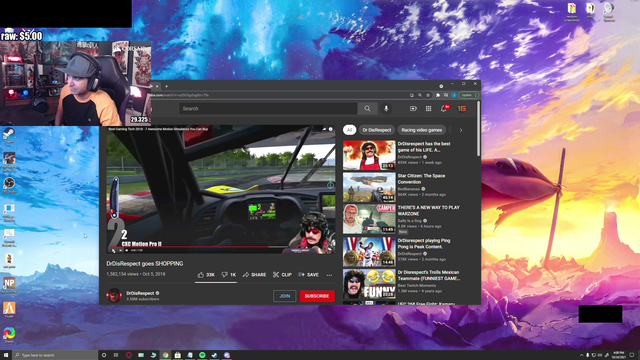Open the NP desktop shortcut
The image size is (640, 360).
click(9, 285)
